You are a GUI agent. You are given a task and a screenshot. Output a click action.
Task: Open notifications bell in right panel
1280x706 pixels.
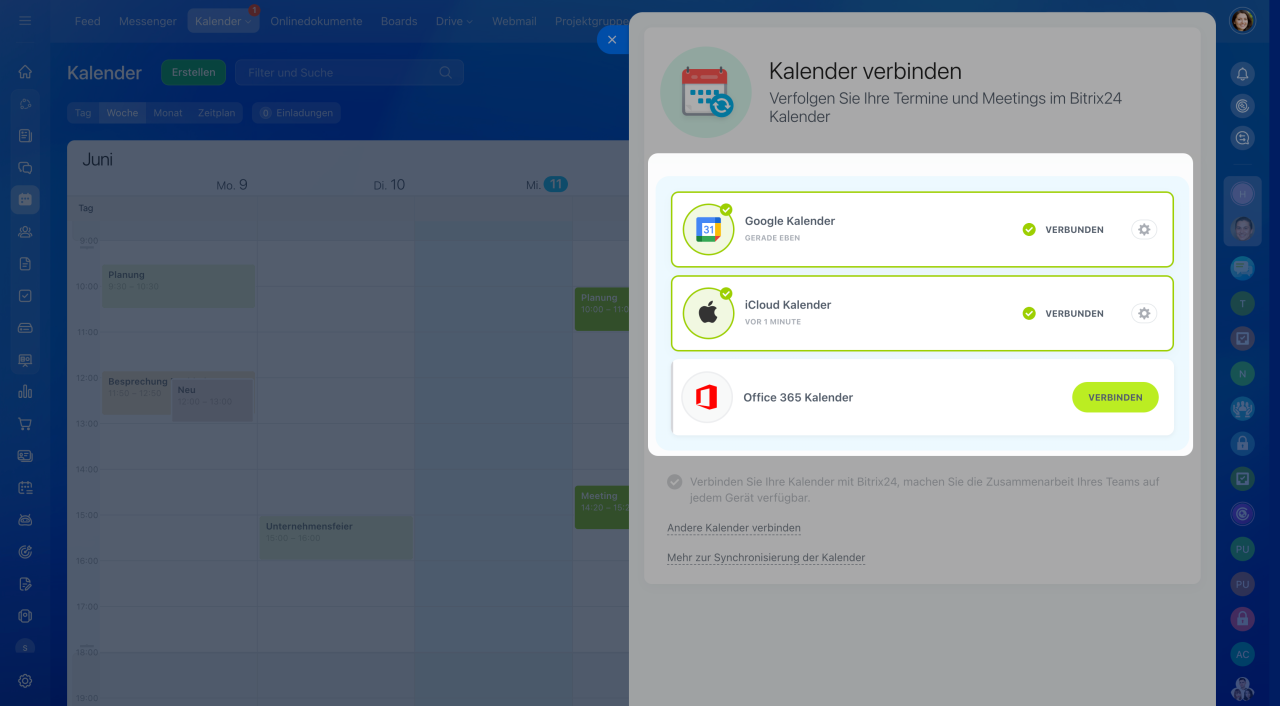(x=1242, y=74)
